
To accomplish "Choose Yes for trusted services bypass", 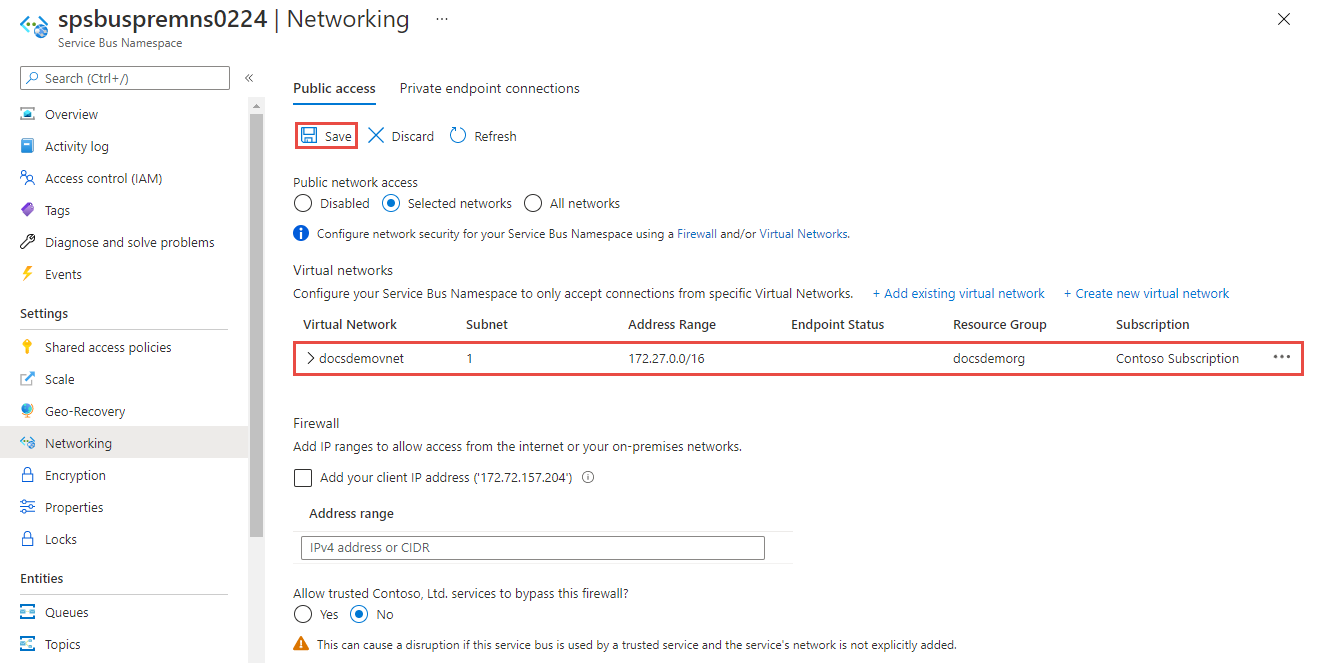I will (303, 614).
